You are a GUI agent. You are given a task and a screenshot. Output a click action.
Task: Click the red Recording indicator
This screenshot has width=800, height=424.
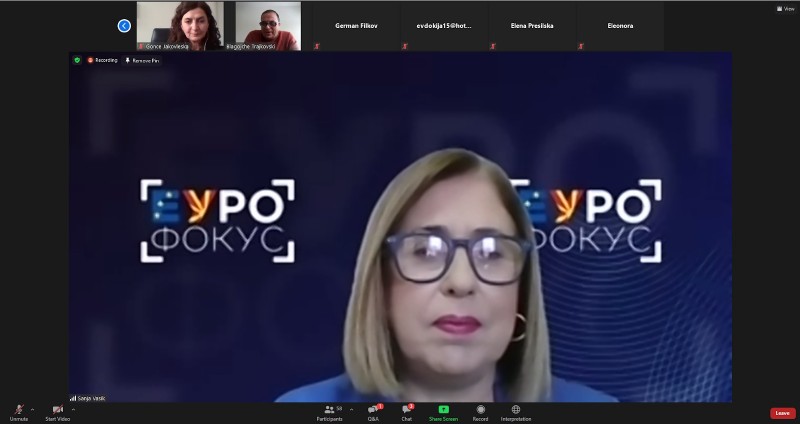coord(102,60)
